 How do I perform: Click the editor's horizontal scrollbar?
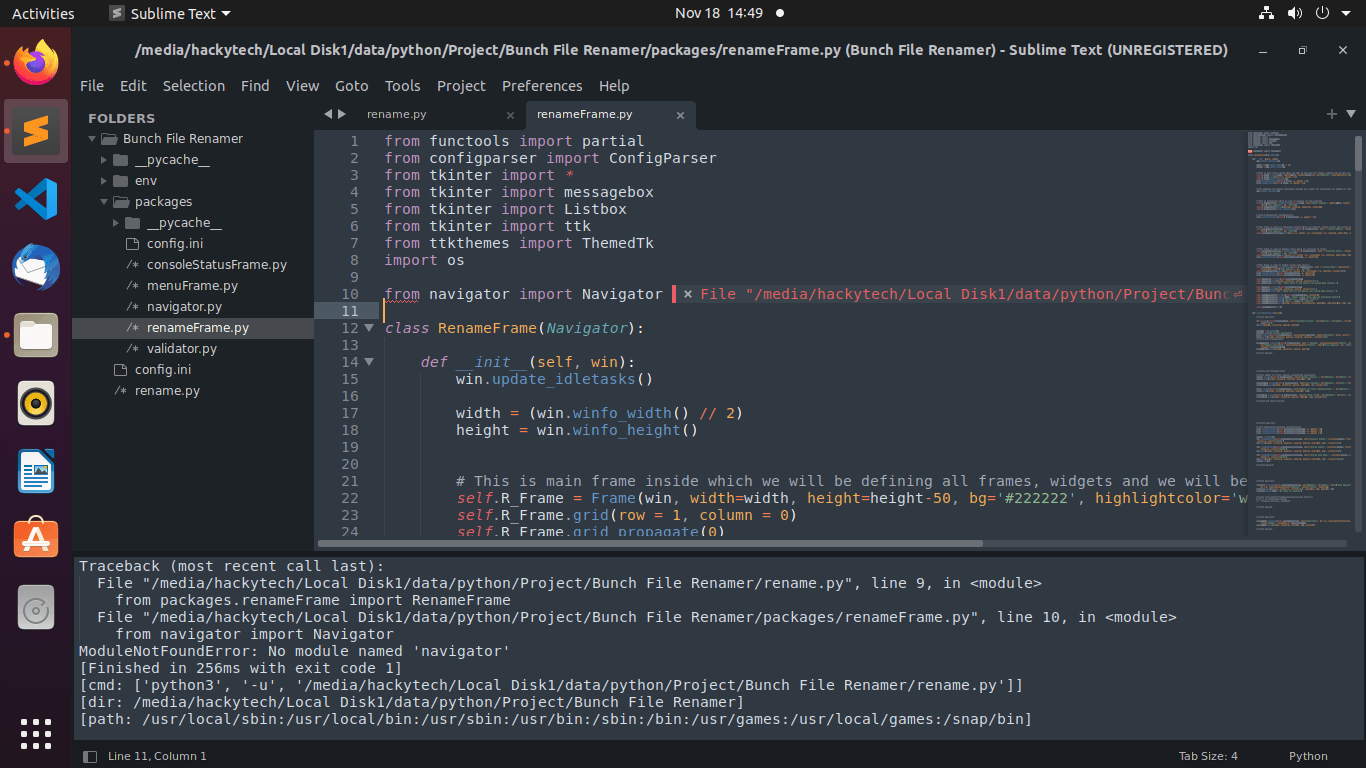click(x=650, y=544)
